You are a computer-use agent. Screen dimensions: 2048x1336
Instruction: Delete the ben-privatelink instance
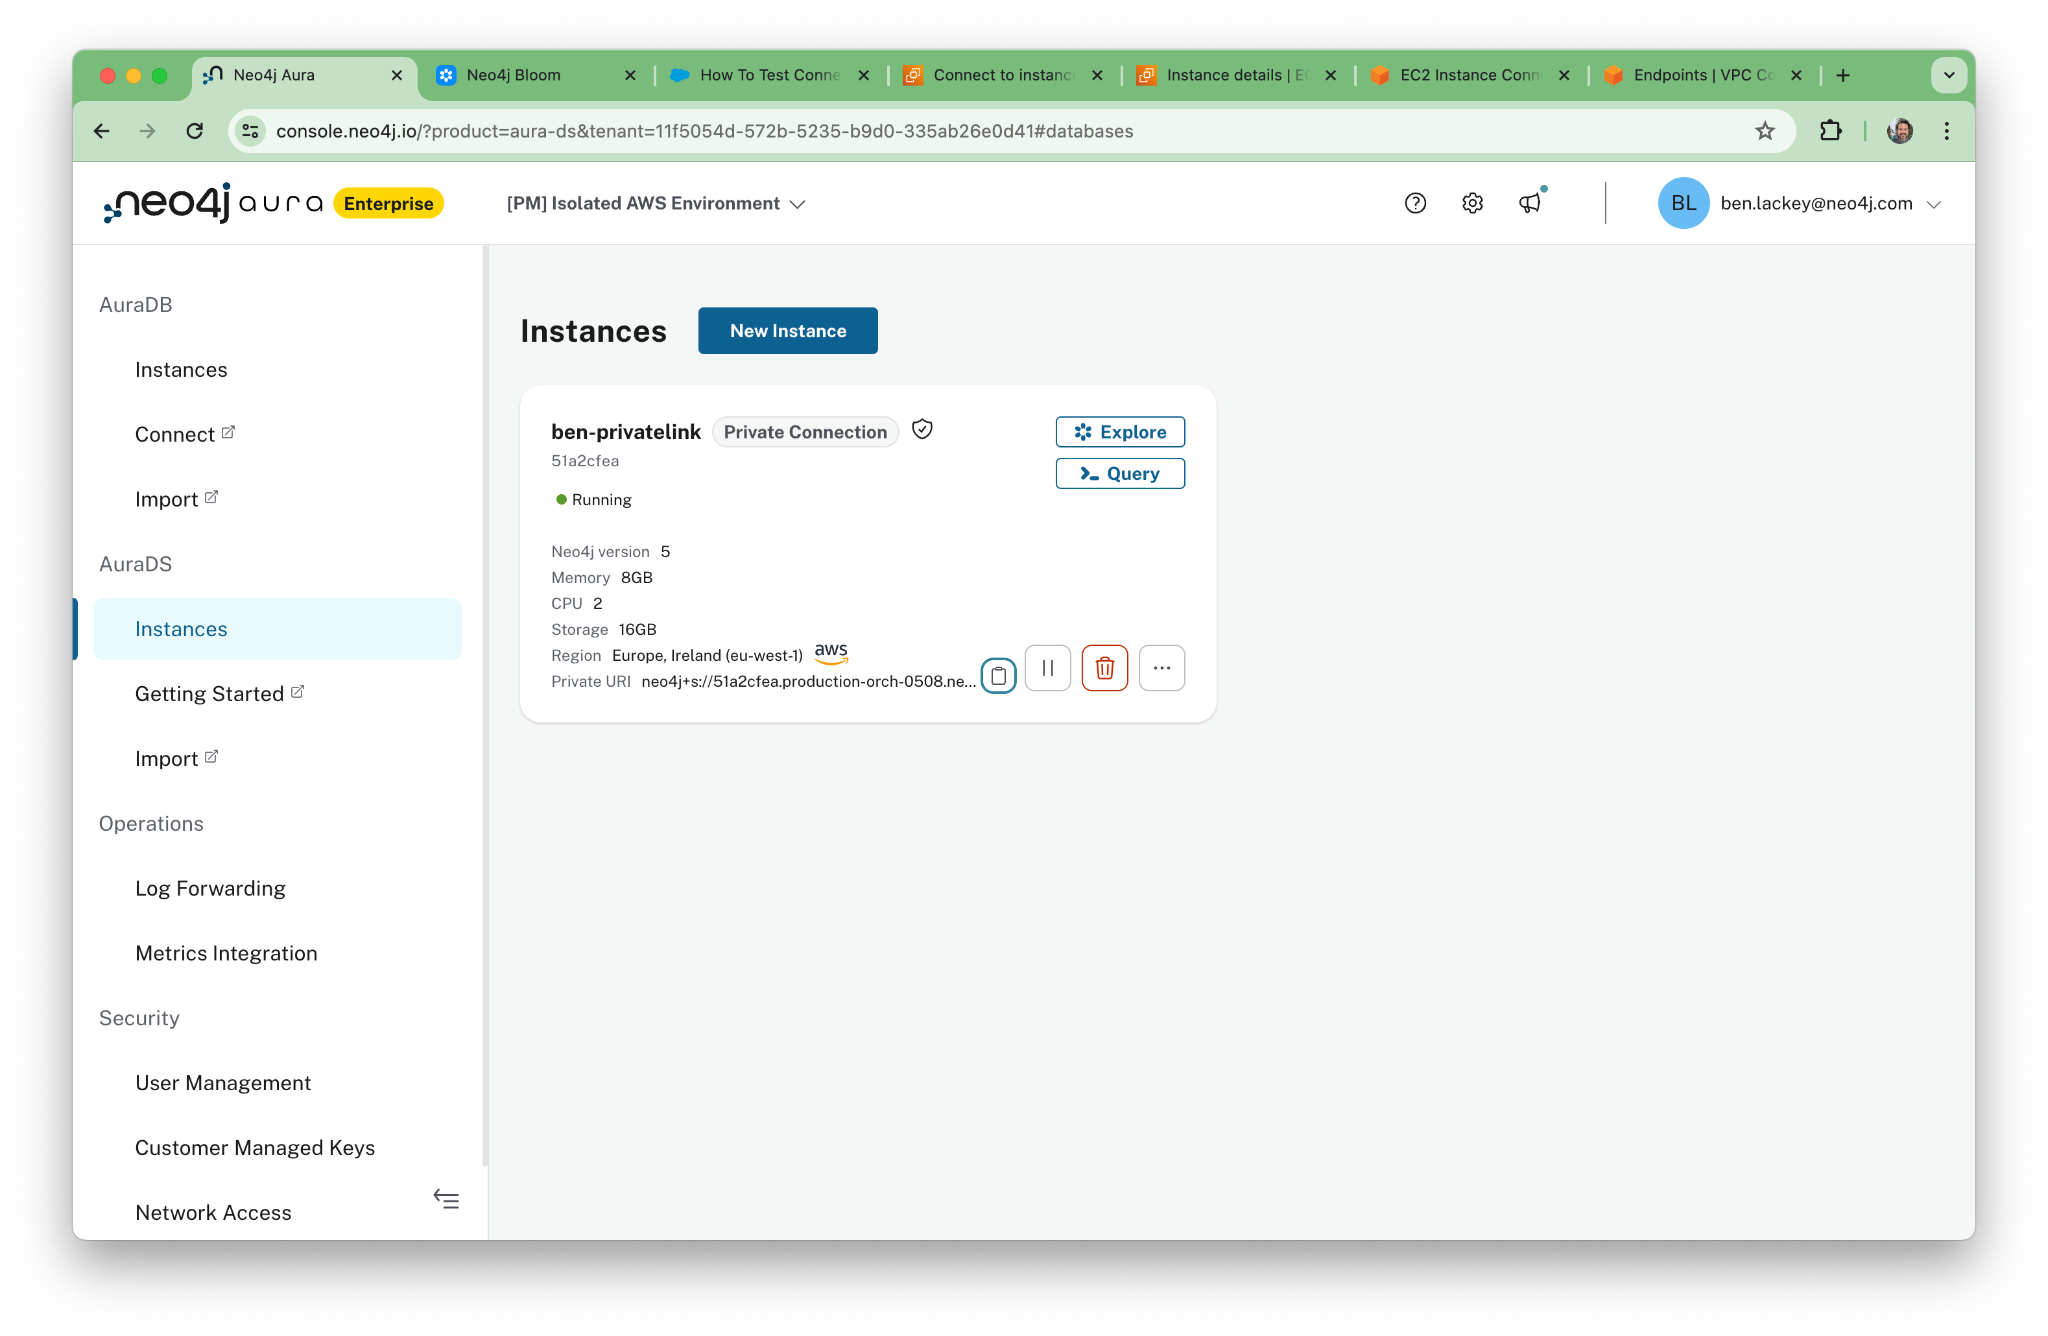(1105, 668)
